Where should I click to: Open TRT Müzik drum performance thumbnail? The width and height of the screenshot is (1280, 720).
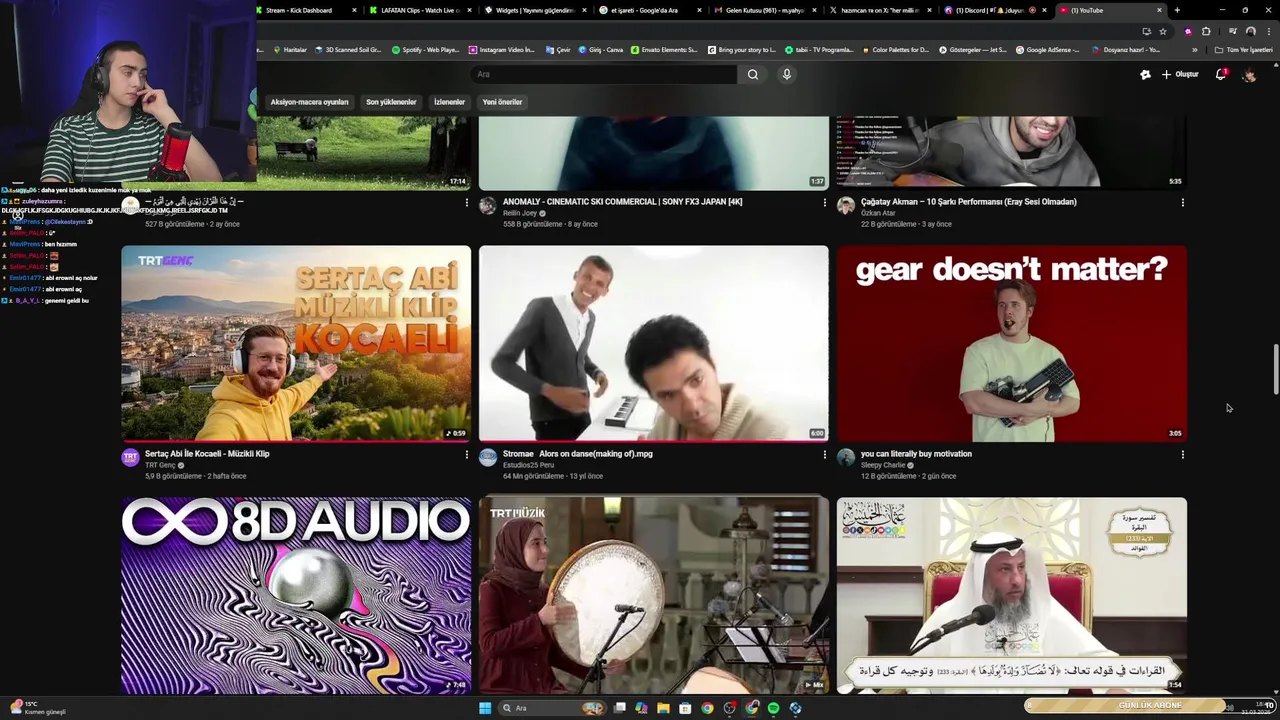click(654, 595)
